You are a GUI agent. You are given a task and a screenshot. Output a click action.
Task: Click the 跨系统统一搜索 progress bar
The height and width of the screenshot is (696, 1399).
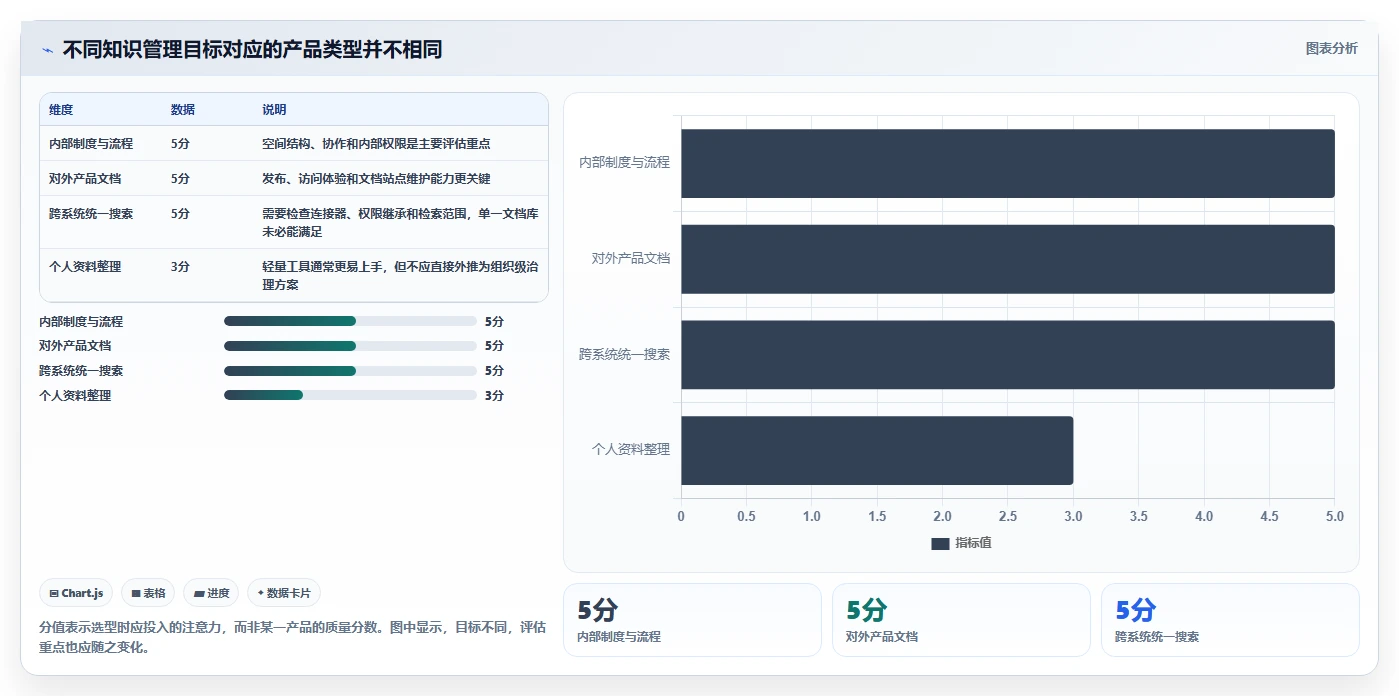350,371
